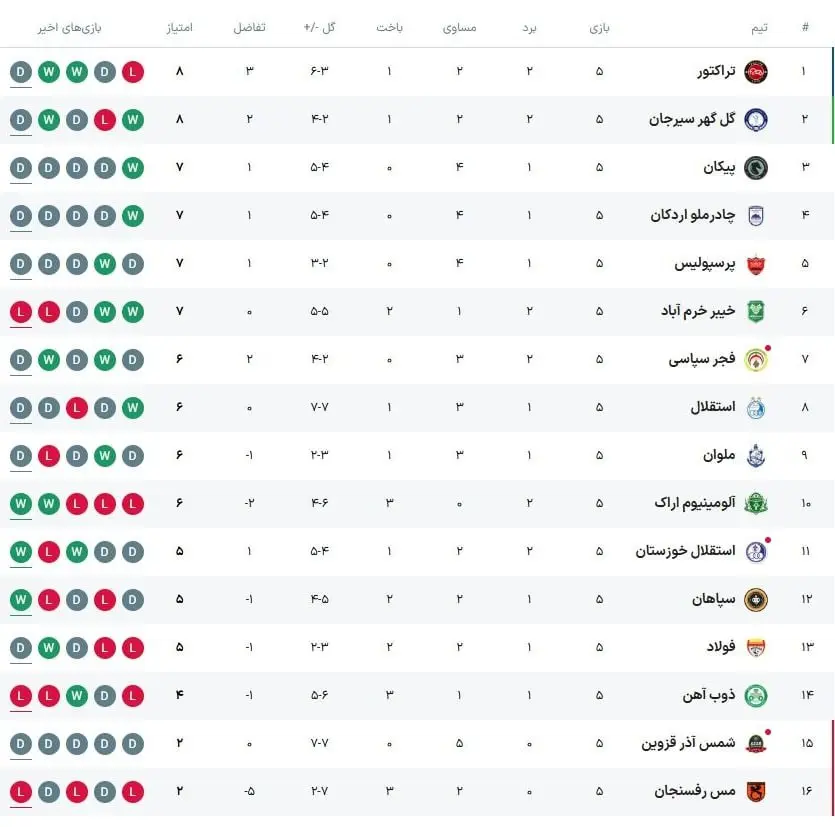Click Paykan's green W result badge

pos(133,168)
